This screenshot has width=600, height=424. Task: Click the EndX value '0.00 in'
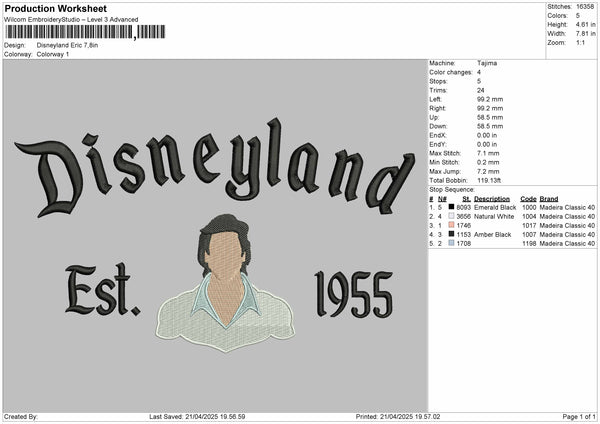(487, 135)
